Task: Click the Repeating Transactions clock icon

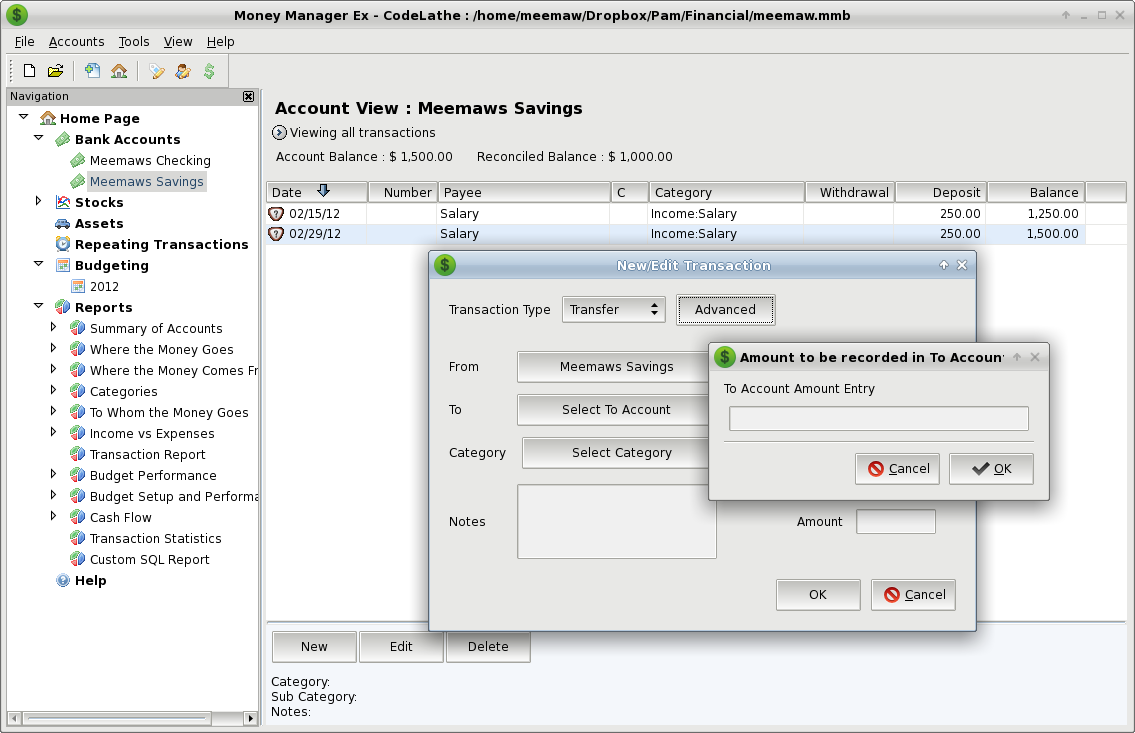Action: coord(63,244)
